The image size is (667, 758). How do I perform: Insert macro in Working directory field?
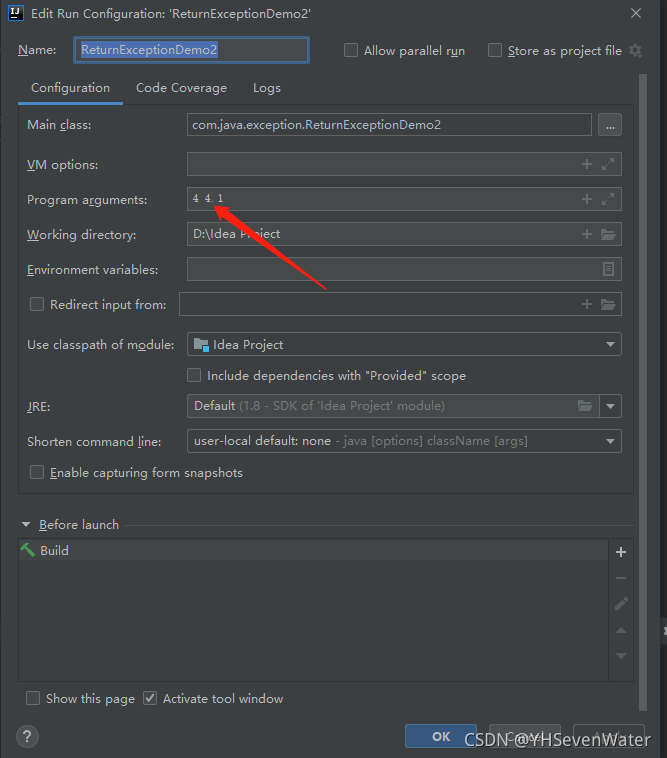[587, 234]
